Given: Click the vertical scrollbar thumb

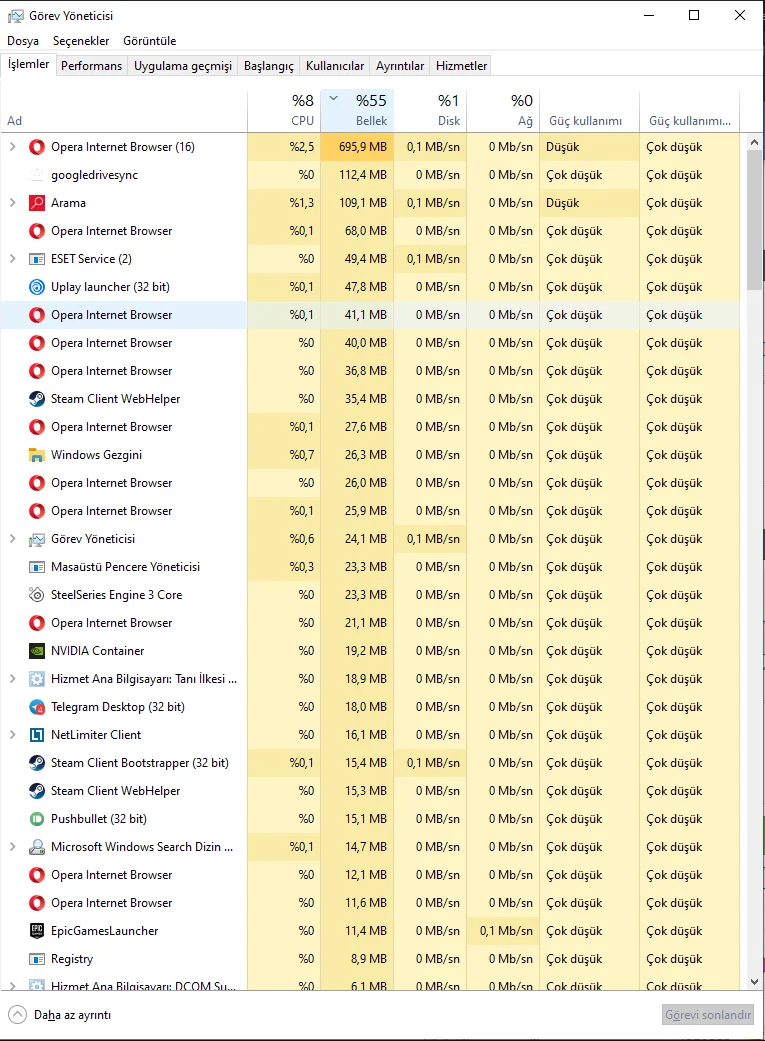Looking at the screenshot, I should coord(754,220).
